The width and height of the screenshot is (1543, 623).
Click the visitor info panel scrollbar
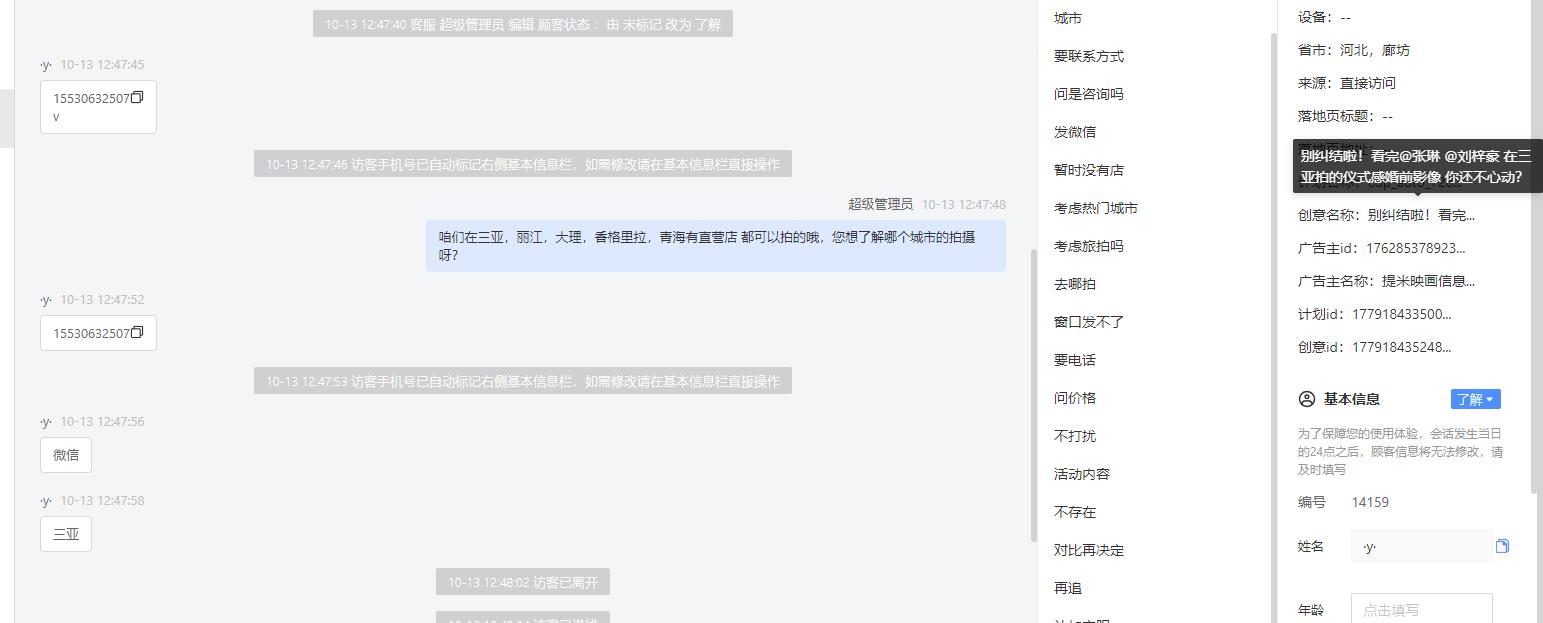(x=1534, y=246)
